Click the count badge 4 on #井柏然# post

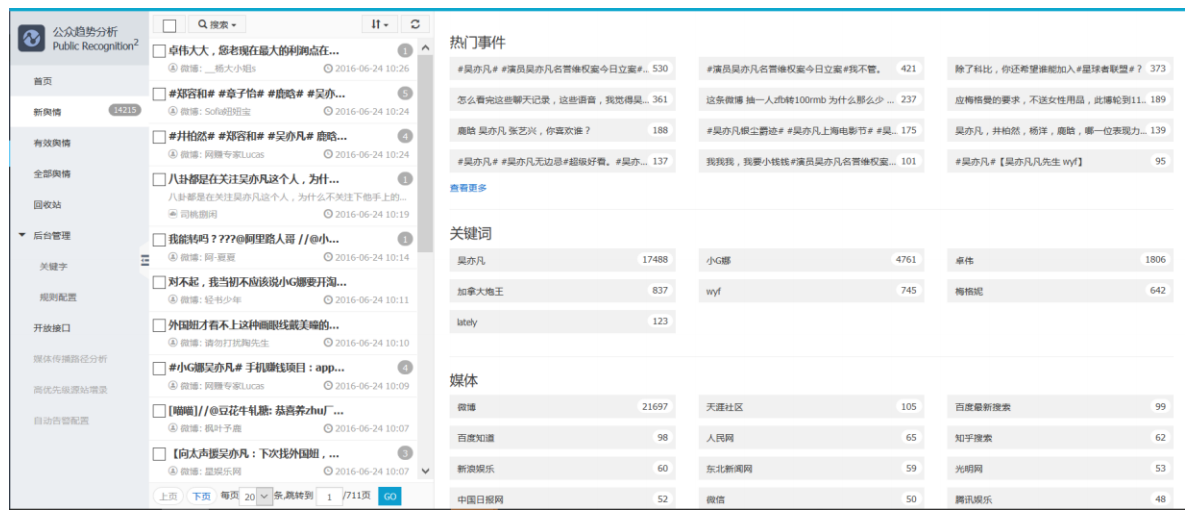coord(405,137)
